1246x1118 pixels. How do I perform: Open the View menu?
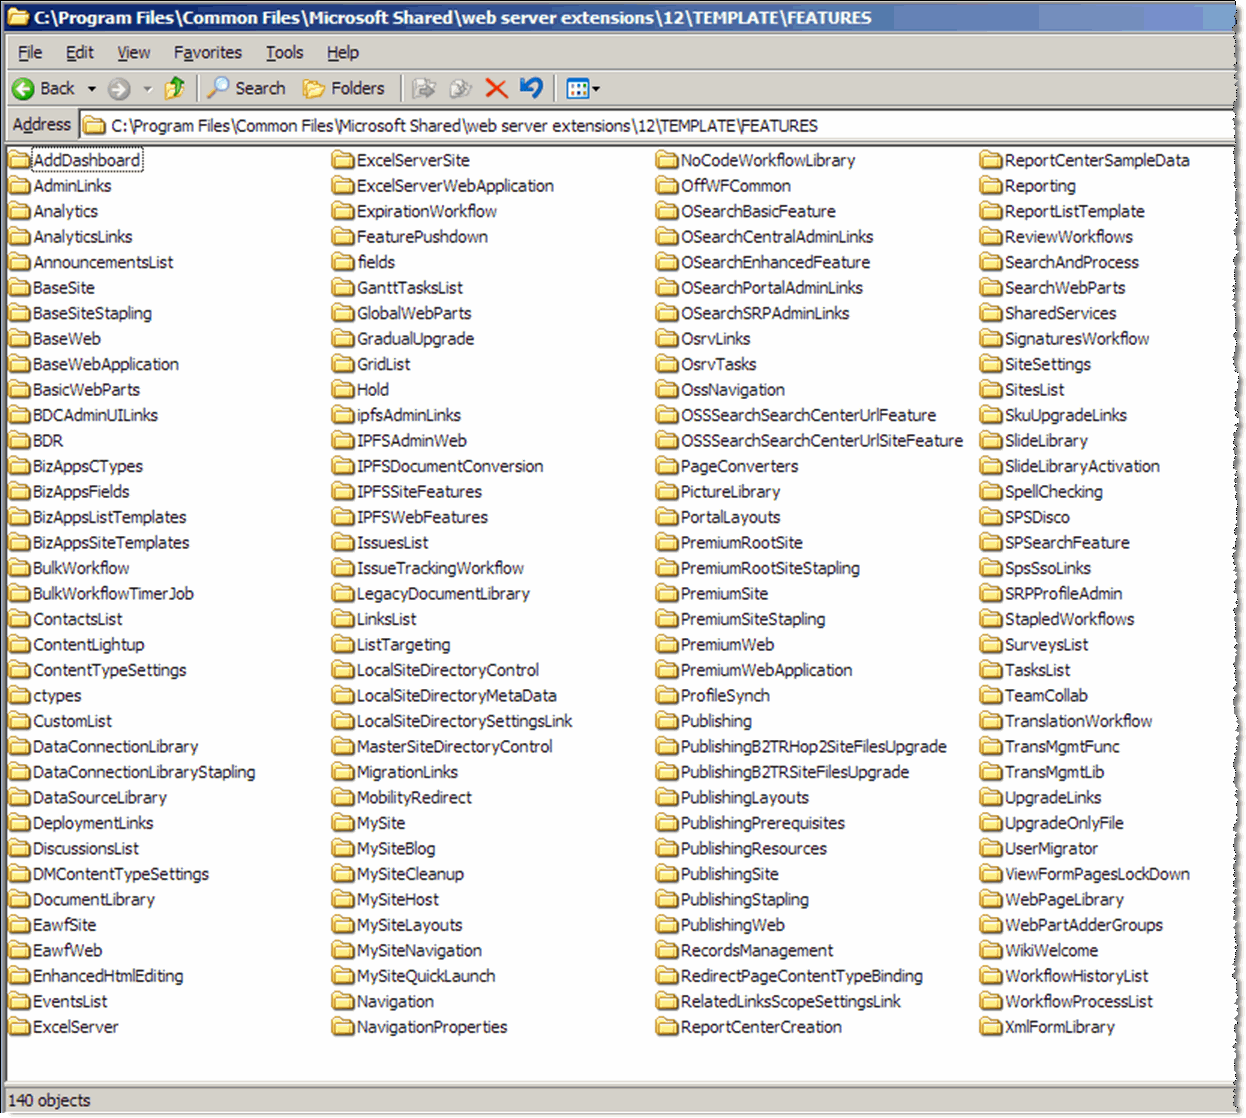[x=133, y=53]
